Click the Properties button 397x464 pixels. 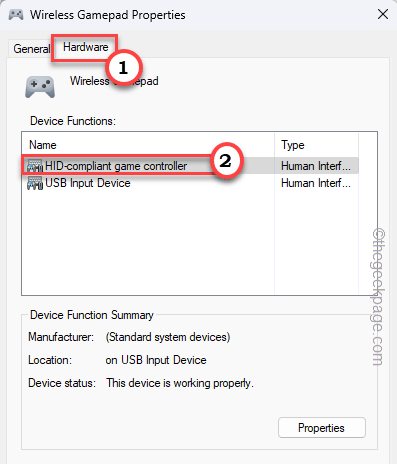click(322, 428)
